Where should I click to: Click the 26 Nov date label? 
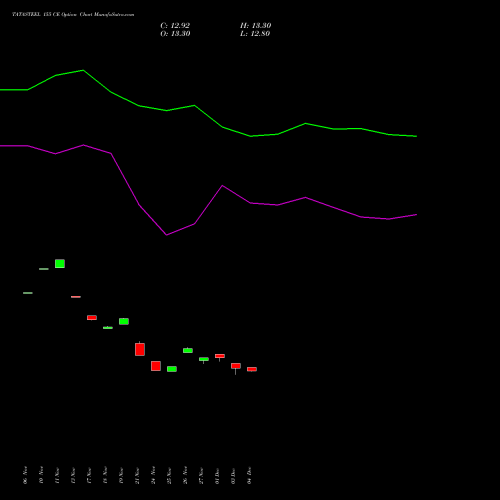pyautogui.click(x=185, y=475)
